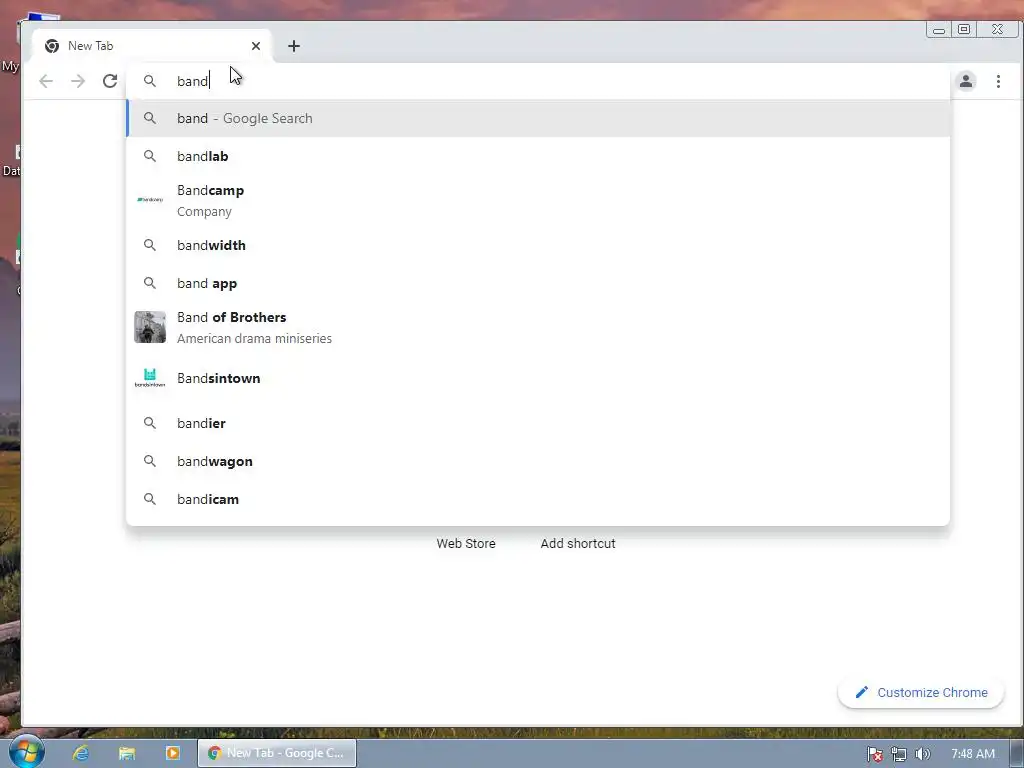Close the New Tab tab
Image resolution: width=1024 pixels, height=768 pixels.
[x=256, y=46]
